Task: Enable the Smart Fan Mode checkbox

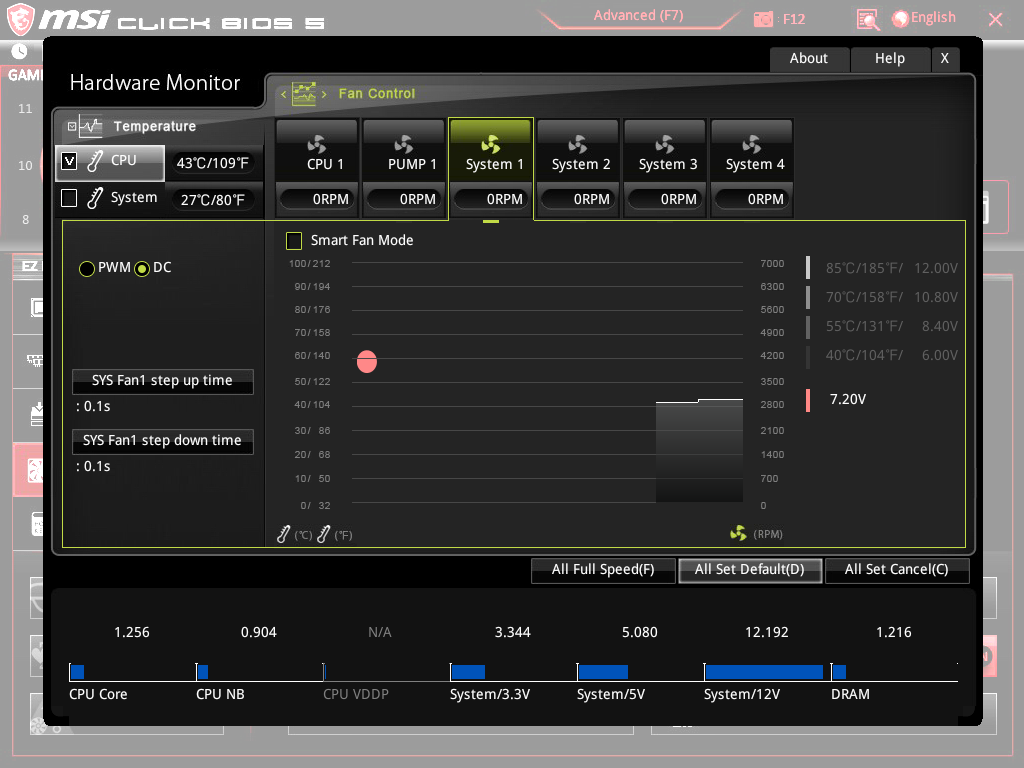Action: tap(294, 241)
